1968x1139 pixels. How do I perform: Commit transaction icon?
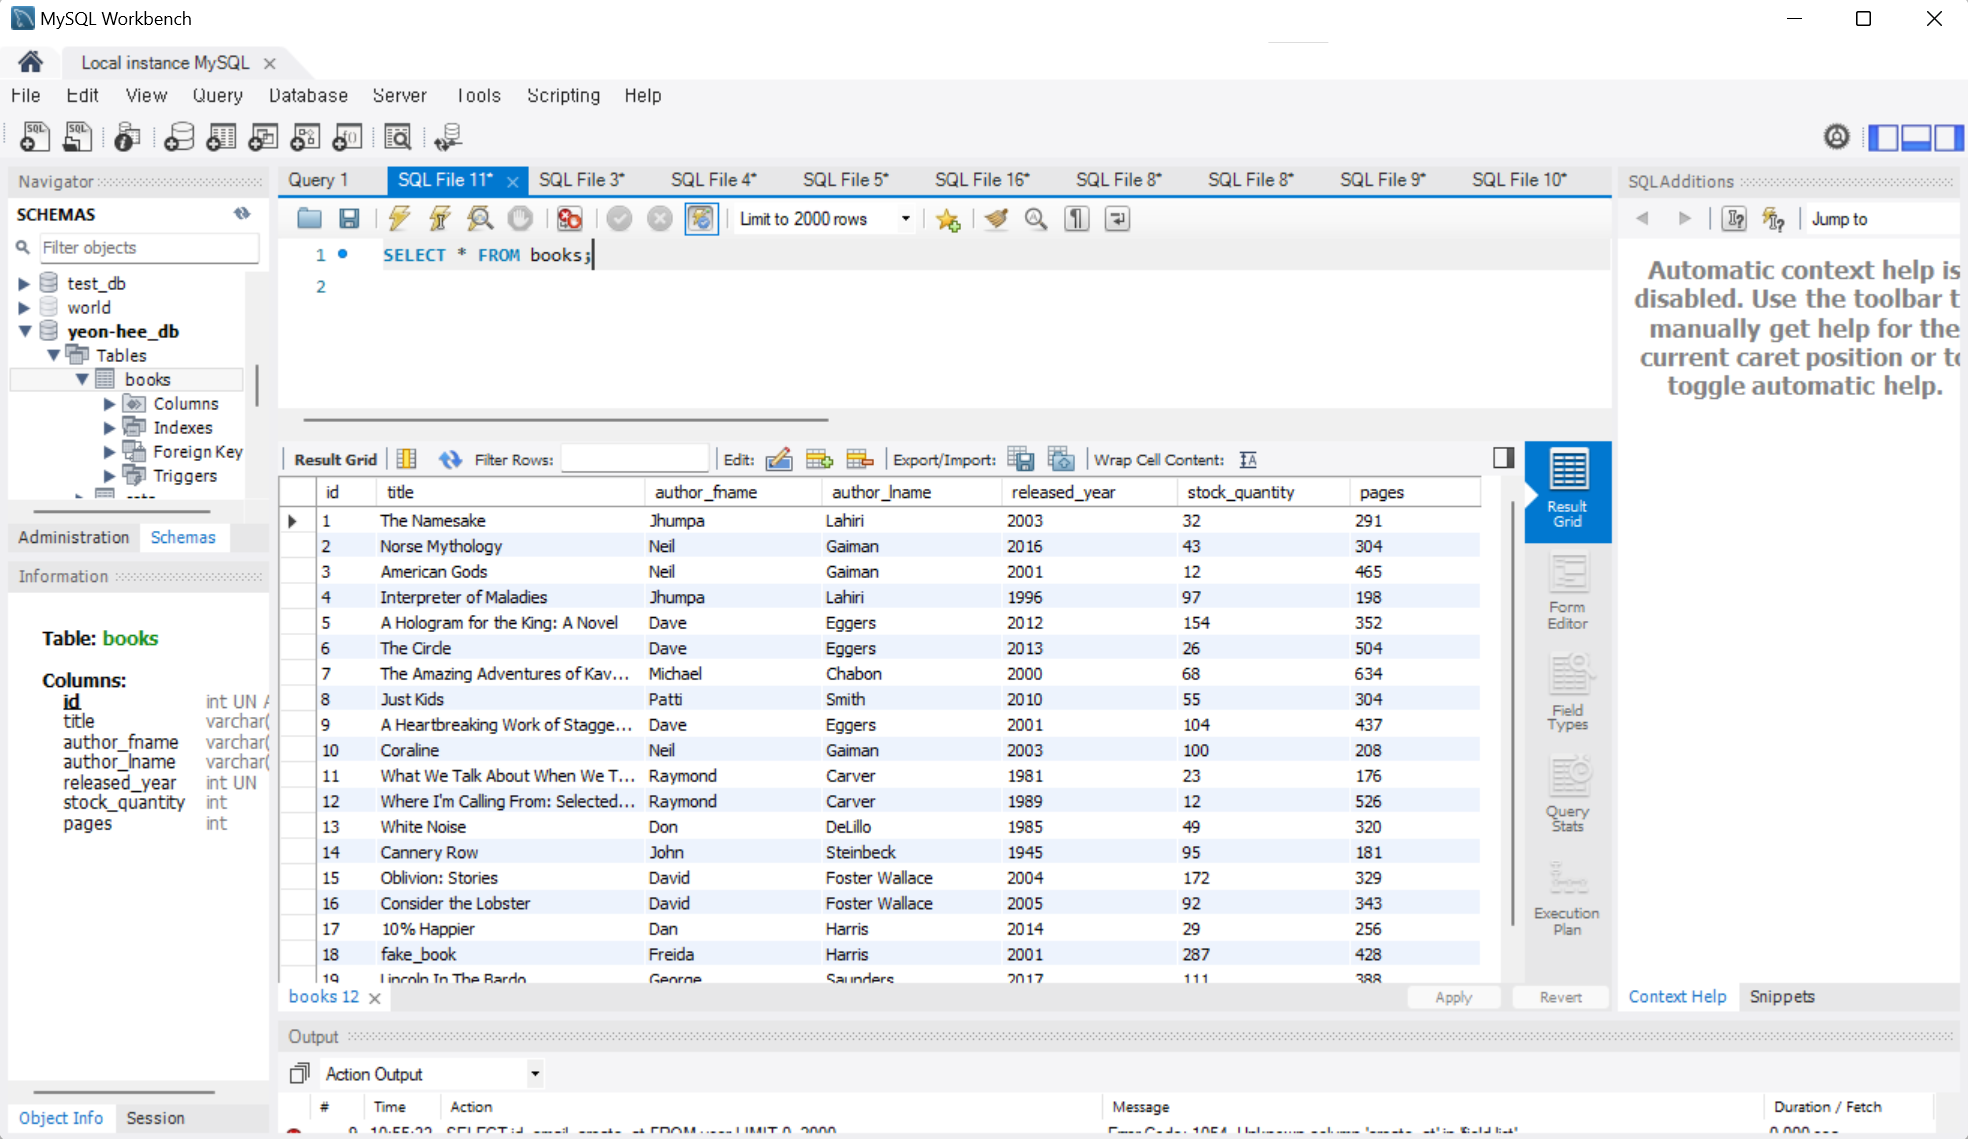tap(619, 219)
